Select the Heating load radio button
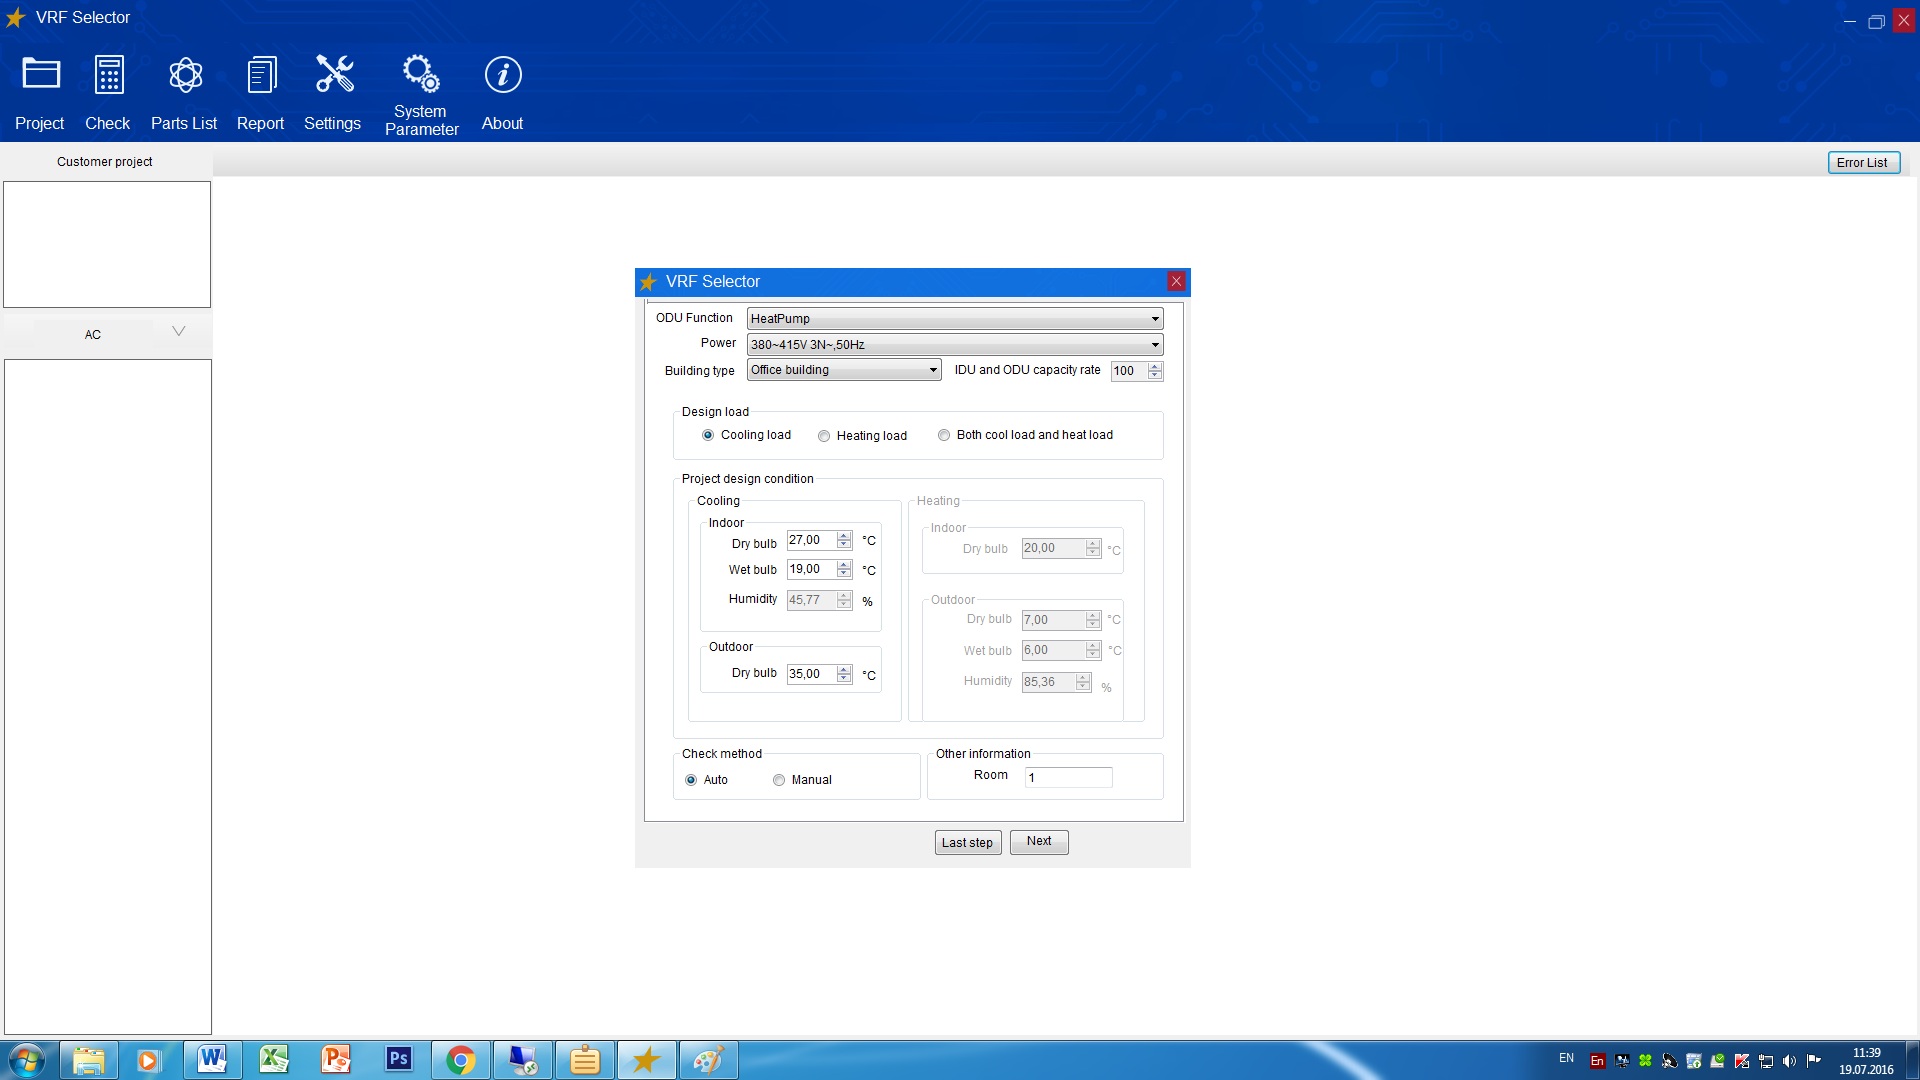 click(x=824, y=436)
